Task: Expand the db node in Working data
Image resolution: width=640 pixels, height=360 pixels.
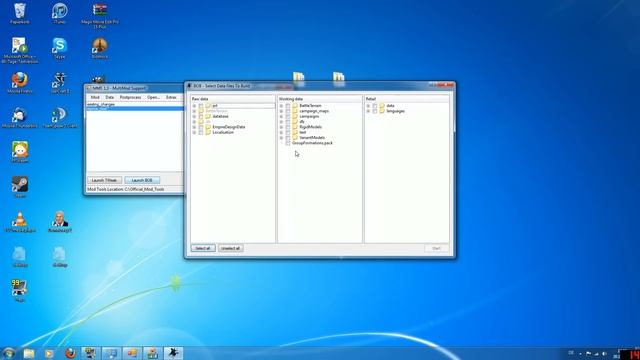Action: [281, 122]
